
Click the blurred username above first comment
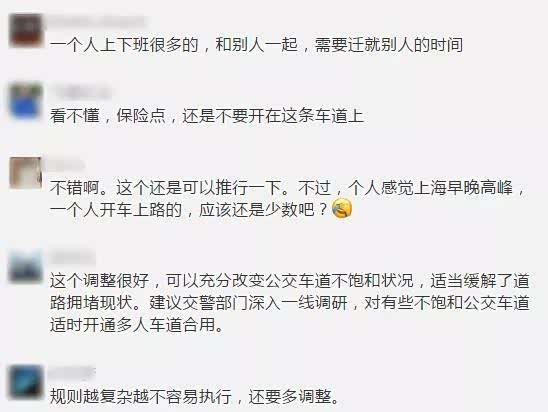coord(98,21)
